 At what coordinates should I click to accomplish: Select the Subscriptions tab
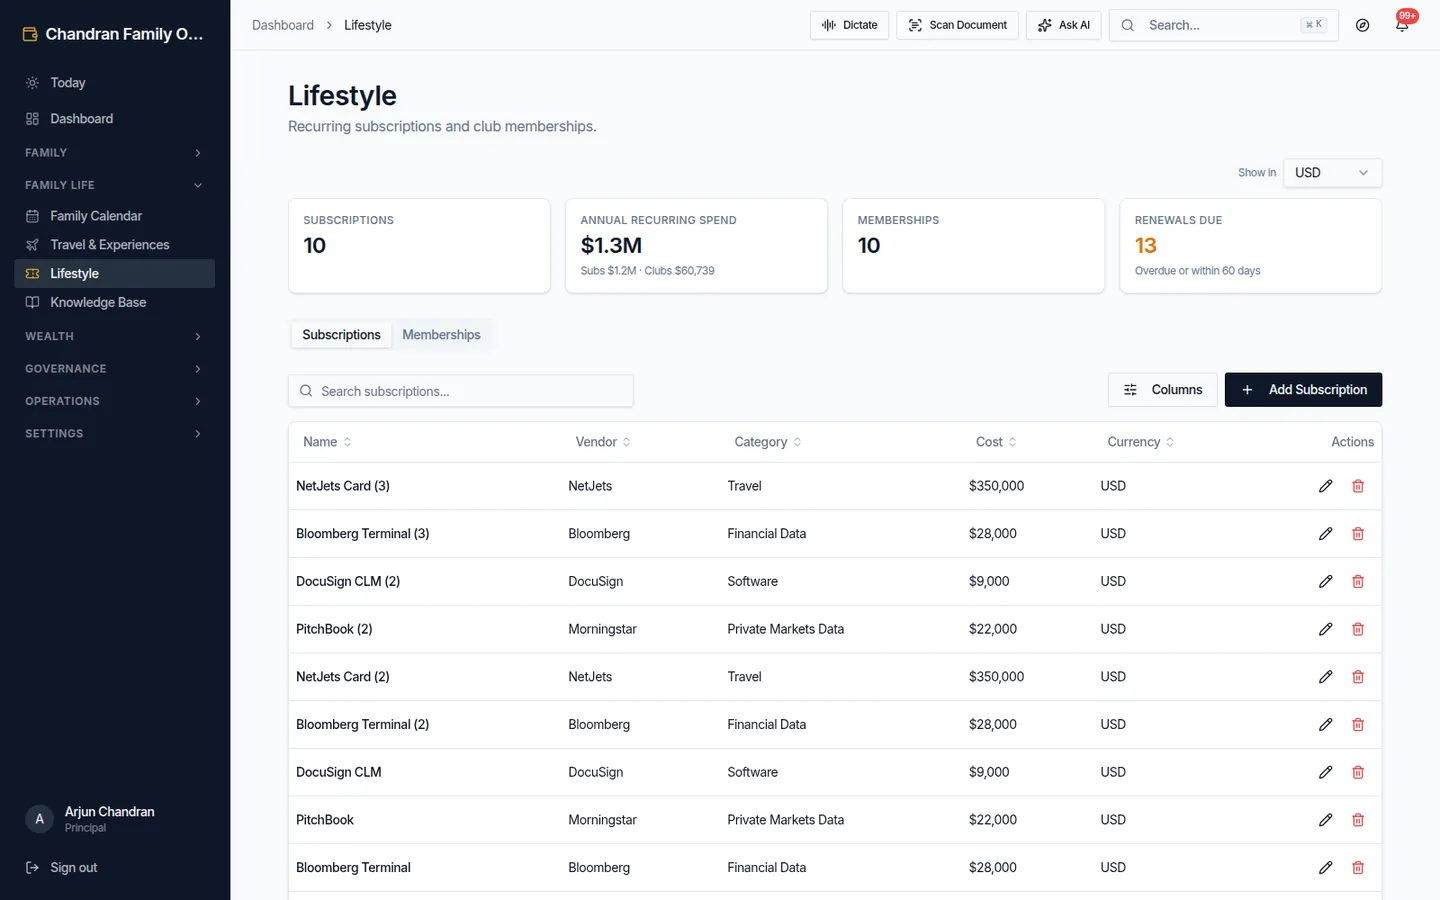point(341,335)
